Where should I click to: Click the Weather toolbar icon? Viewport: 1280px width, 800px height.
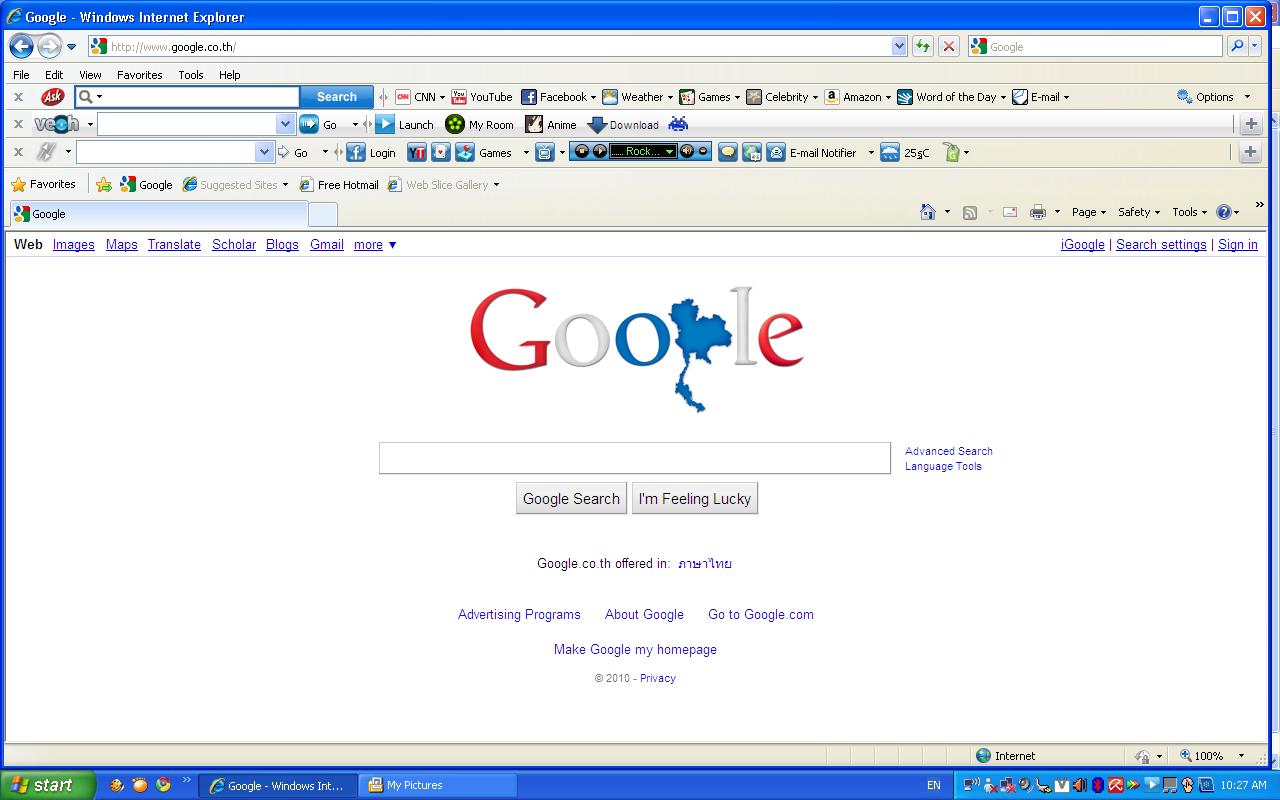pos(610,97)
